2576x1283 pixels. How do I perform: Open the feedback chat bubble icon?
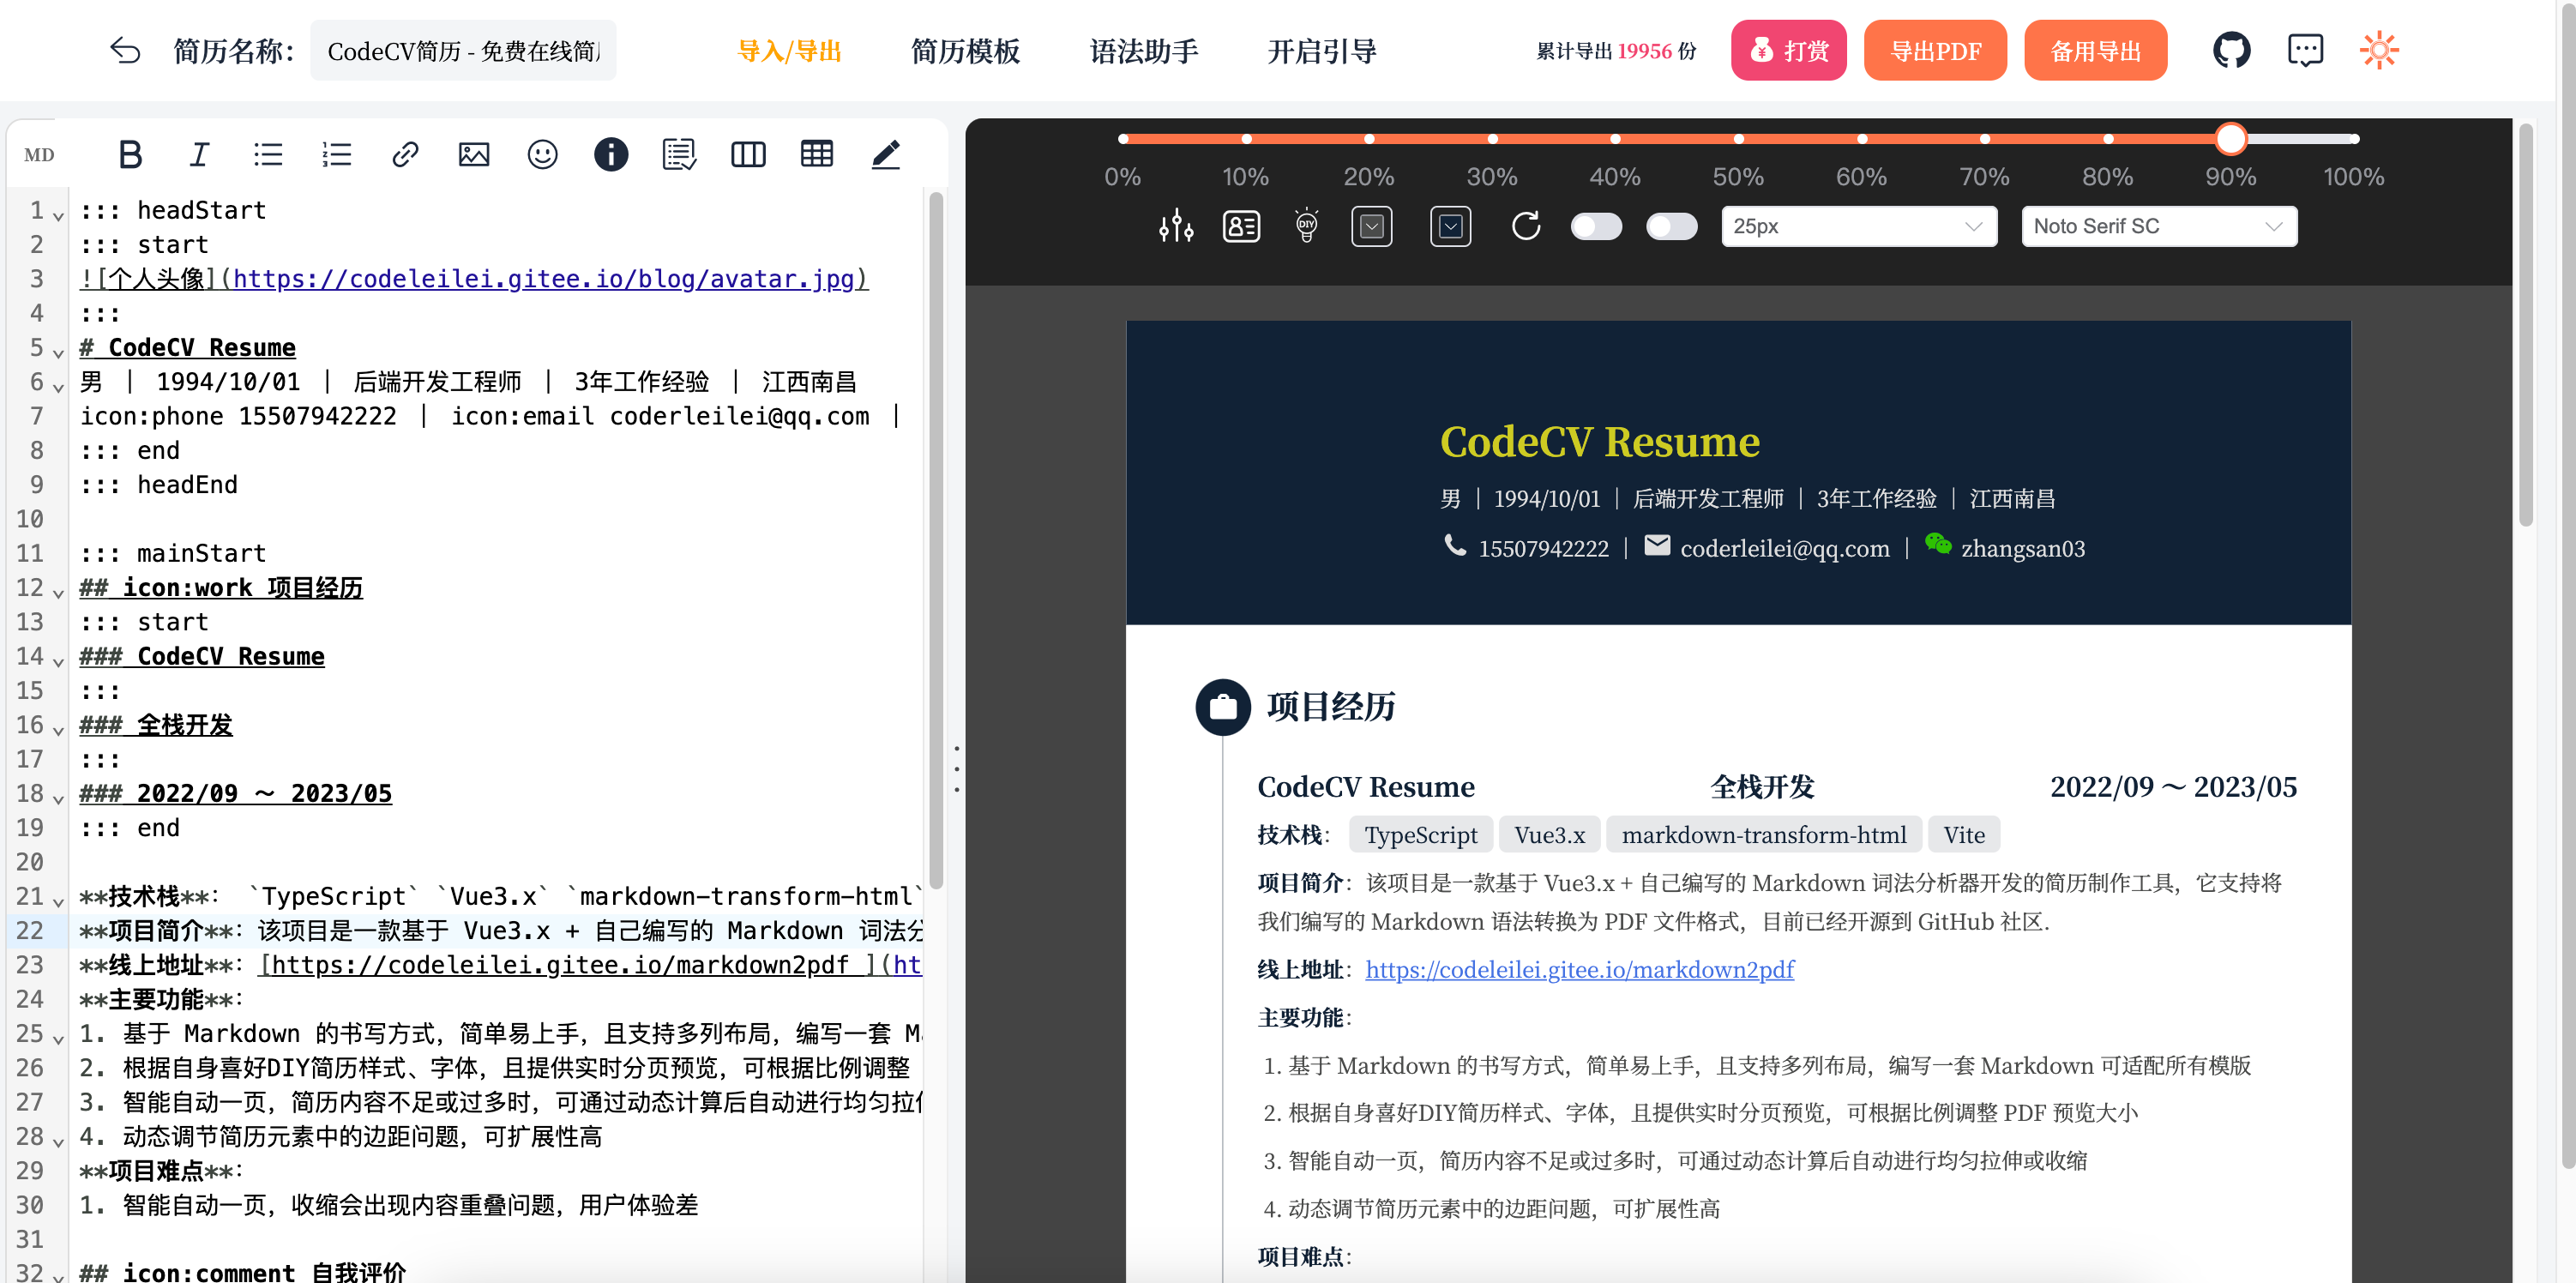(x=2305, y=50)
